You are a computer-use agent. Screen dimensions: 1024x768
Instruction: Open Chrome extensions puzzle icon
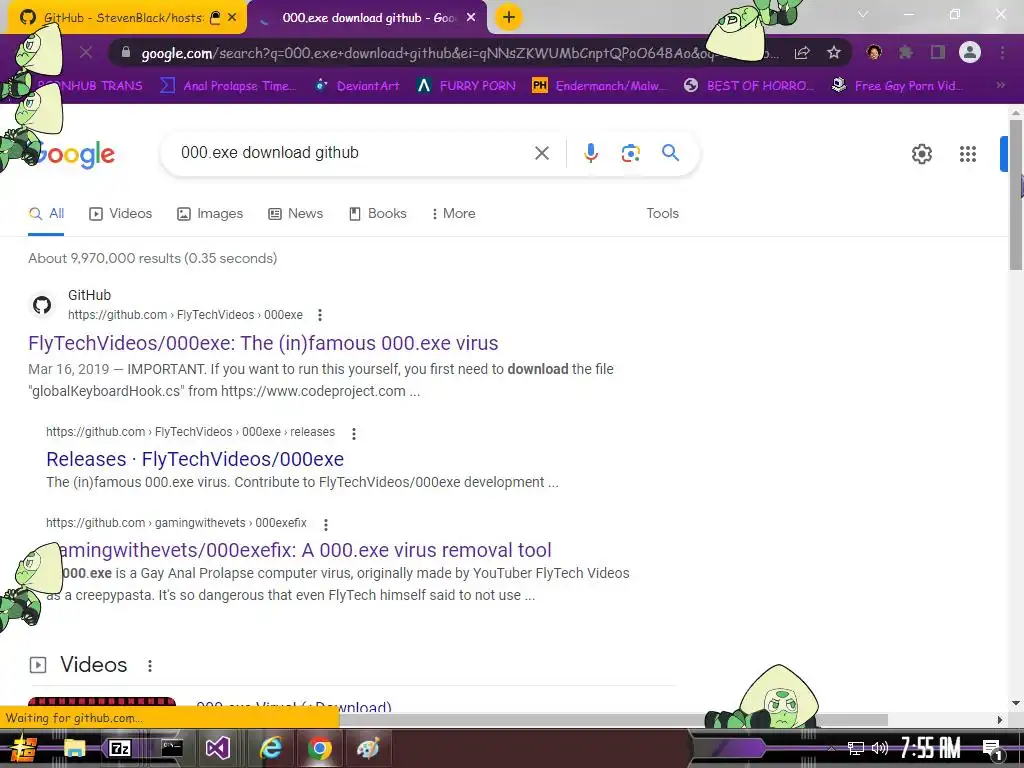(x=905, y=52)
